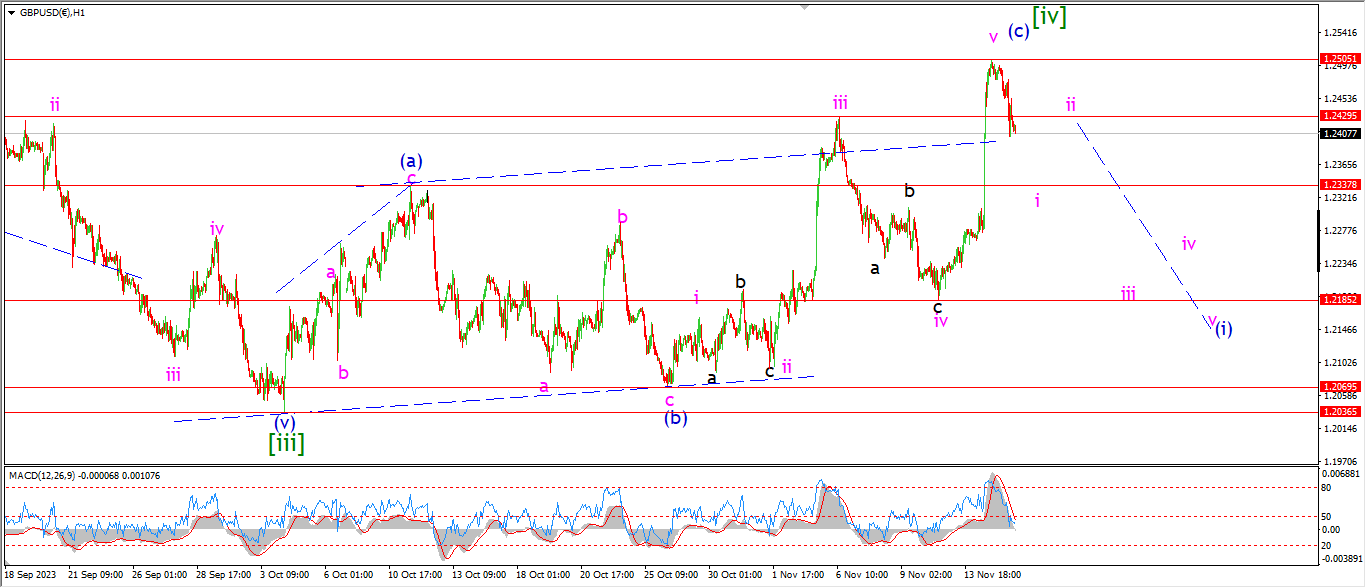
Task: Click the 1.24295 red price tag
Action: [1340, 117]
